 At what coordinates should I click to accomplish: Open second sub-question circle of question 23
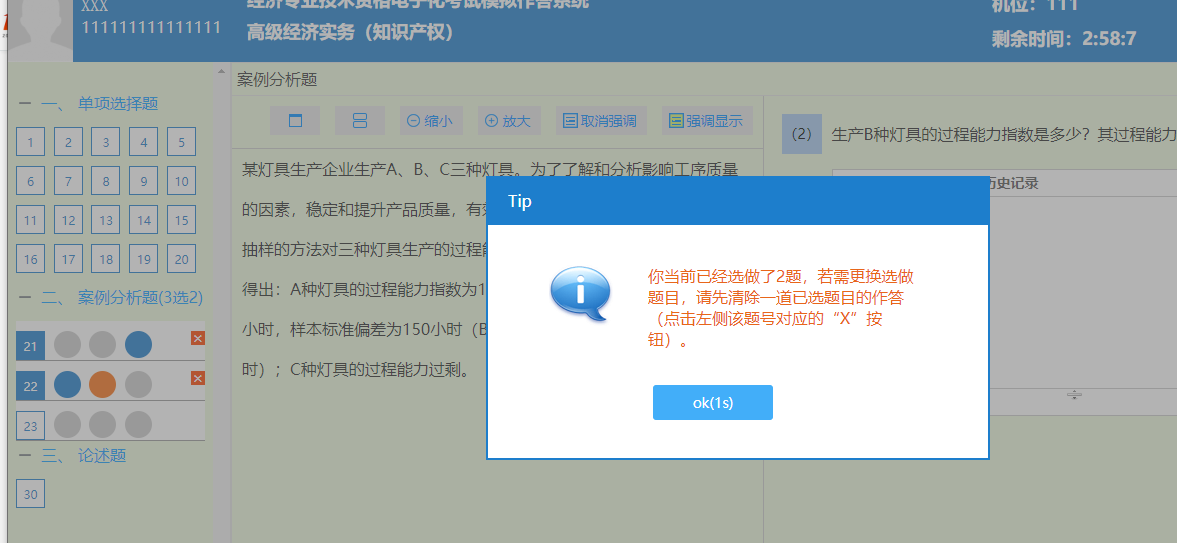(x=103, y=424)
